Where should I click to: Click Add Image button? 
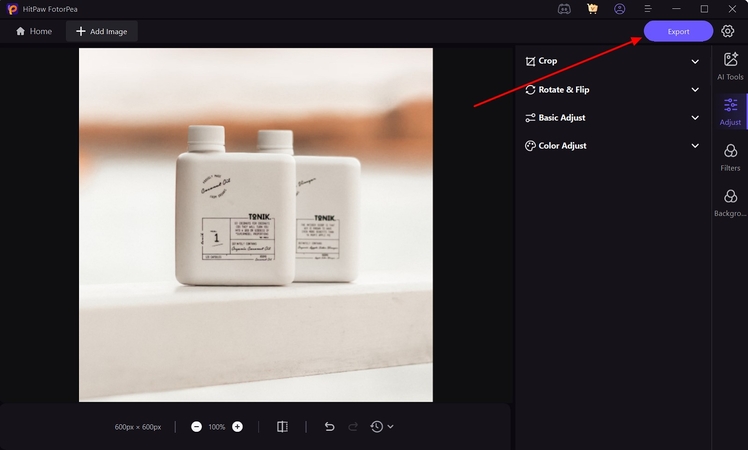click(x=102, y=31)
